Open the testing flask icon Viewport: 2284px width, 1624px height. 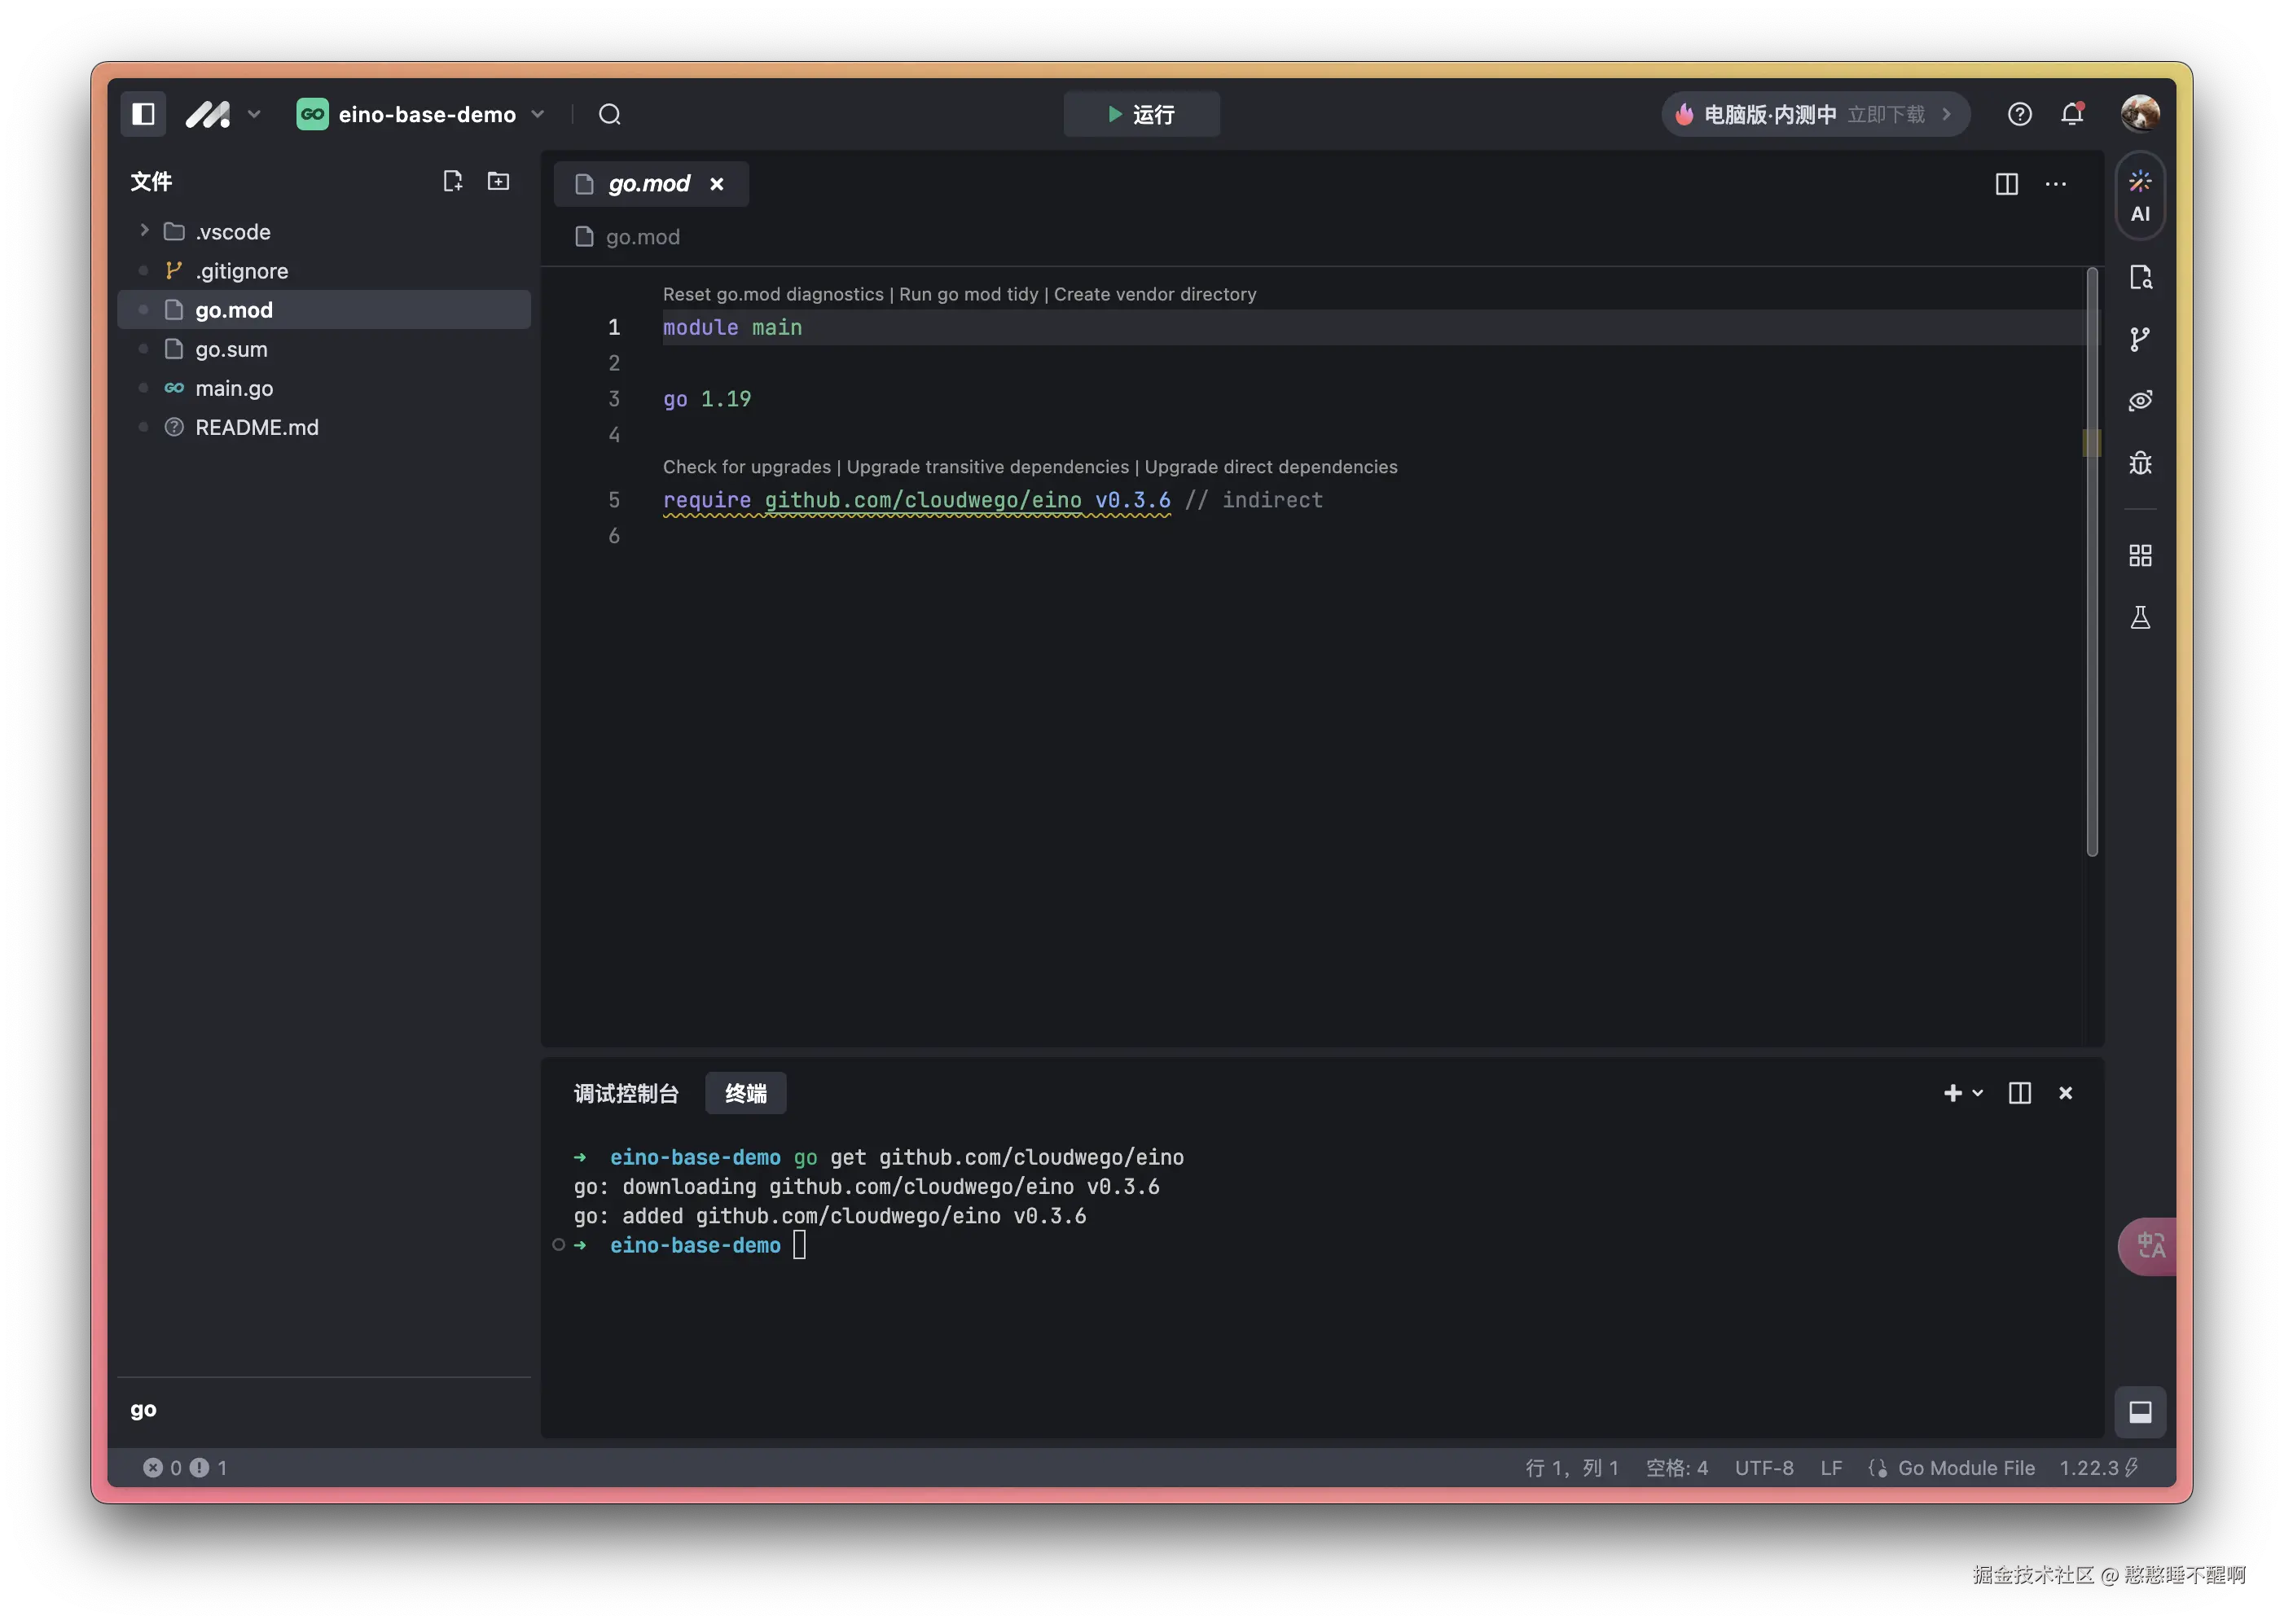[x=2139, y=617]
